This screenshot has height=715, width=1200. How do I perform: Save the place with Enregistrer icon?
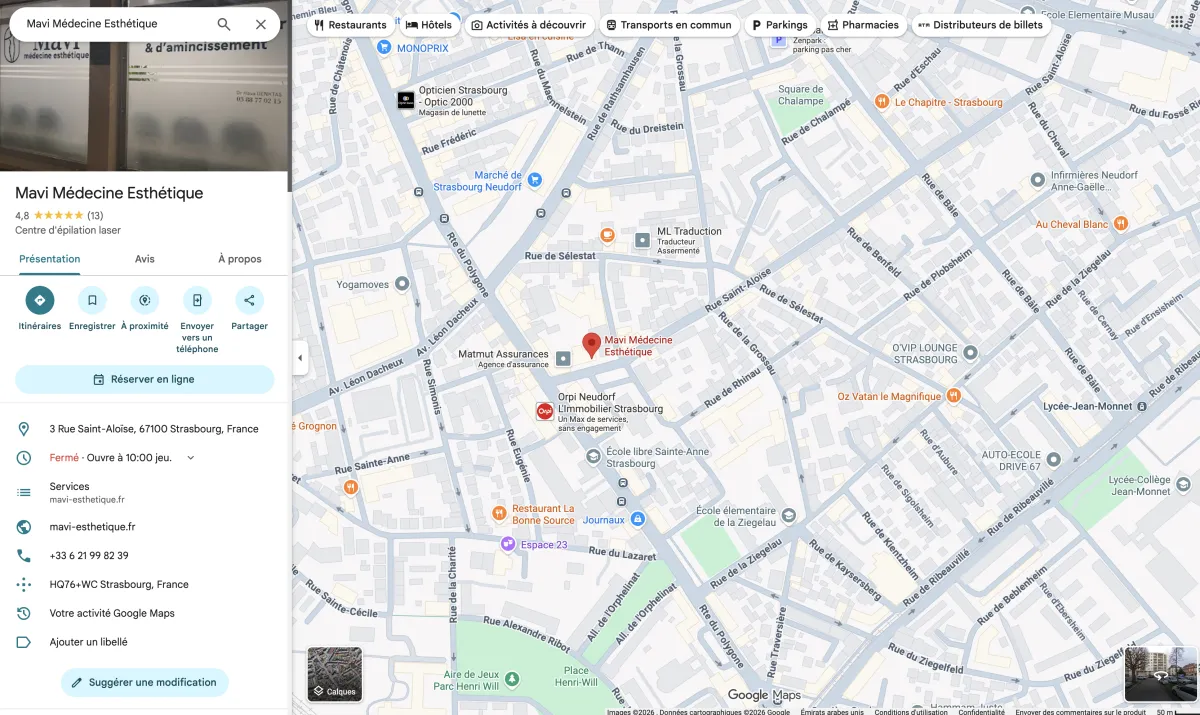(x=92, y=300)
